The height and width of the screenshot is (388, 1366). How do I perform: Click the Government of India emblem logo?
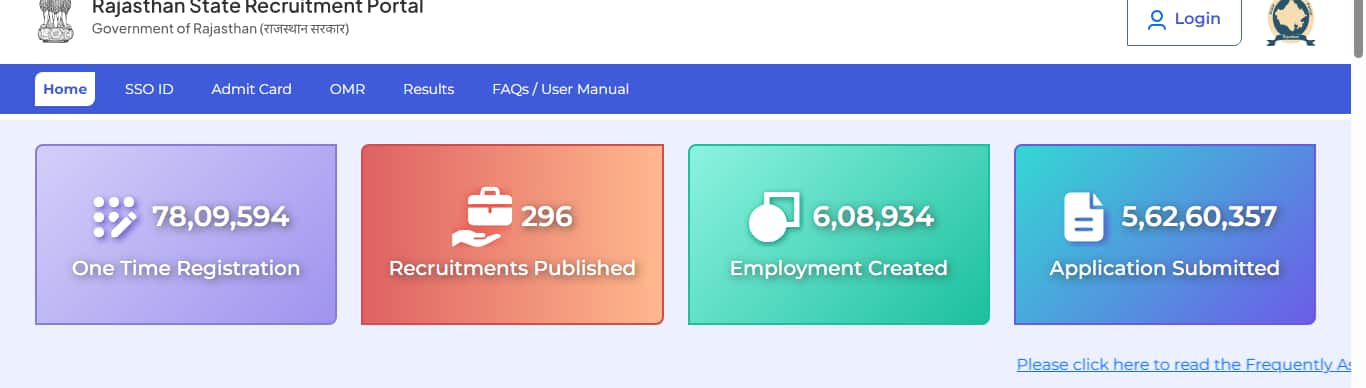click(x=55, y=21)
